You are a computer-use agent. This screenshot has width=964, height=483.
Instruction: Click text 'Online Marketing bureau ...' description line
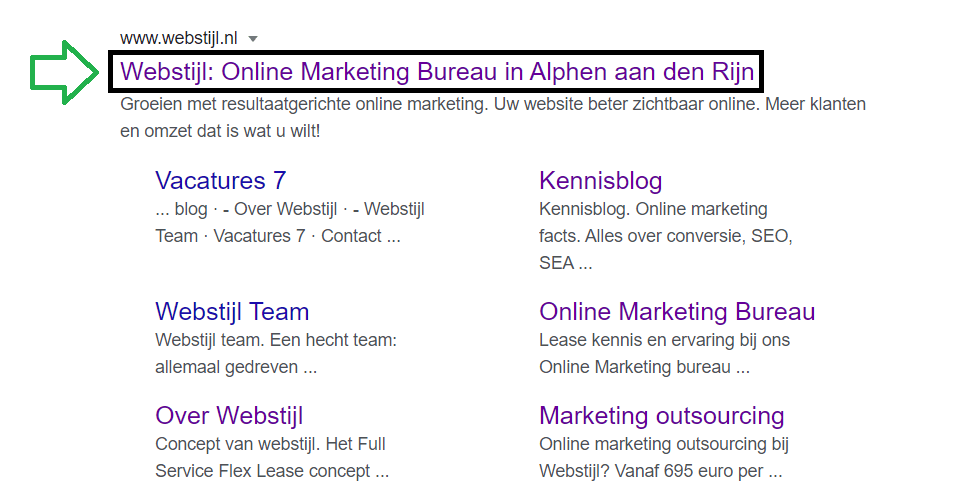[644, 367]
